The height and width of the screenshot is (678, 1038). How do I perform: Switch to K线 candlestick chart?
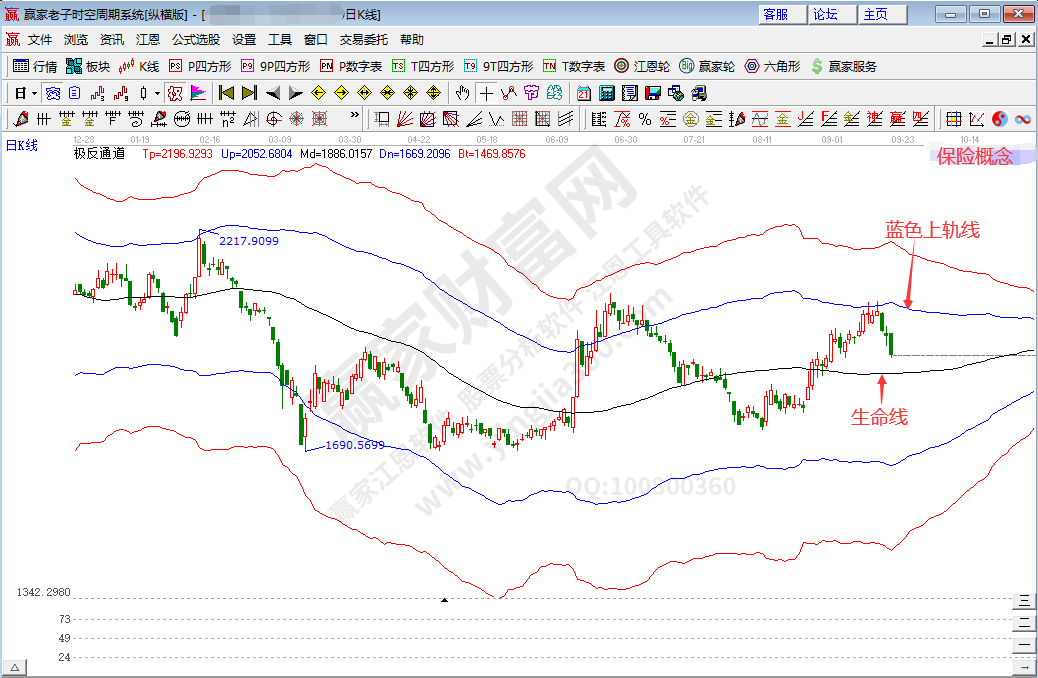[x=138, y=66]
